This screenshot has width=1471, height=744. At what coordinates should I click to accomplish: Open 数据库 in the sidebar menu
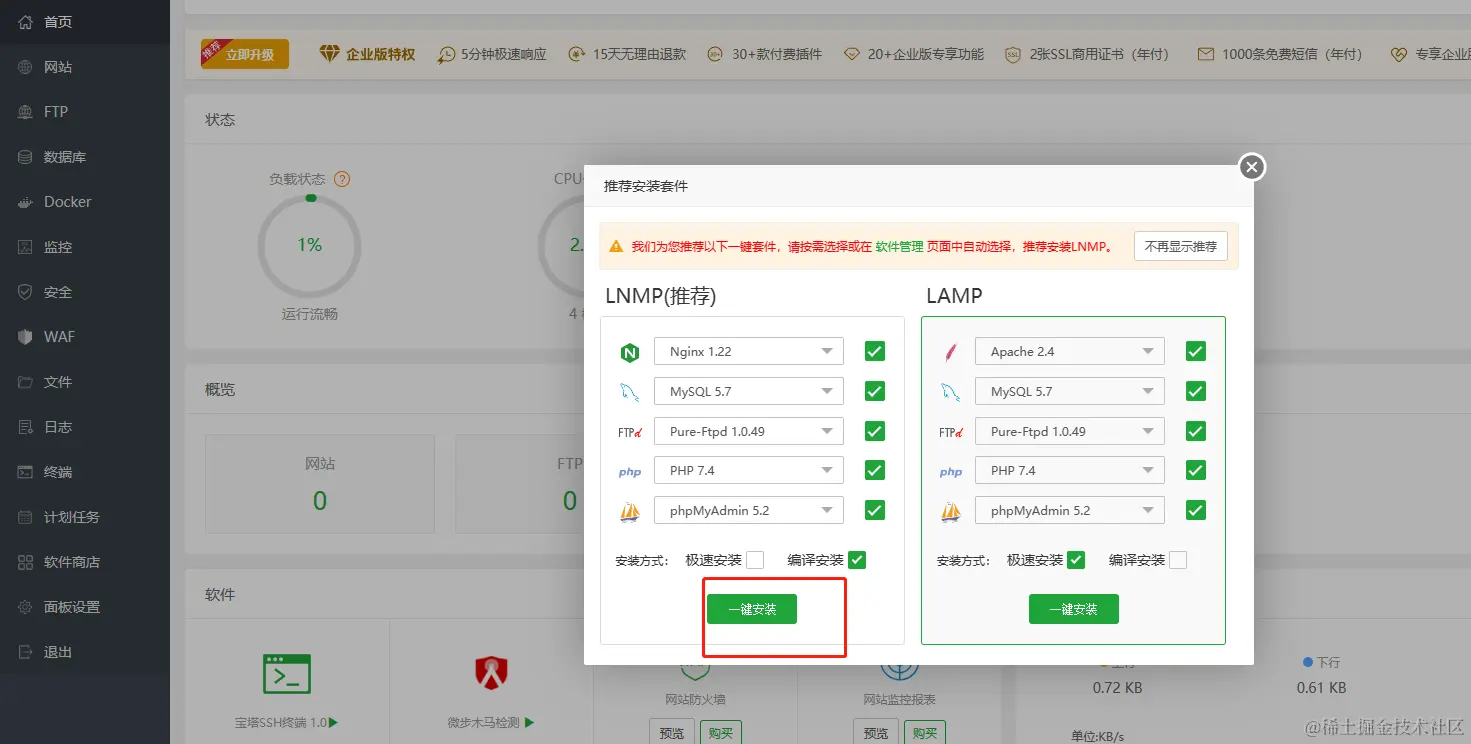click(85, 157)
